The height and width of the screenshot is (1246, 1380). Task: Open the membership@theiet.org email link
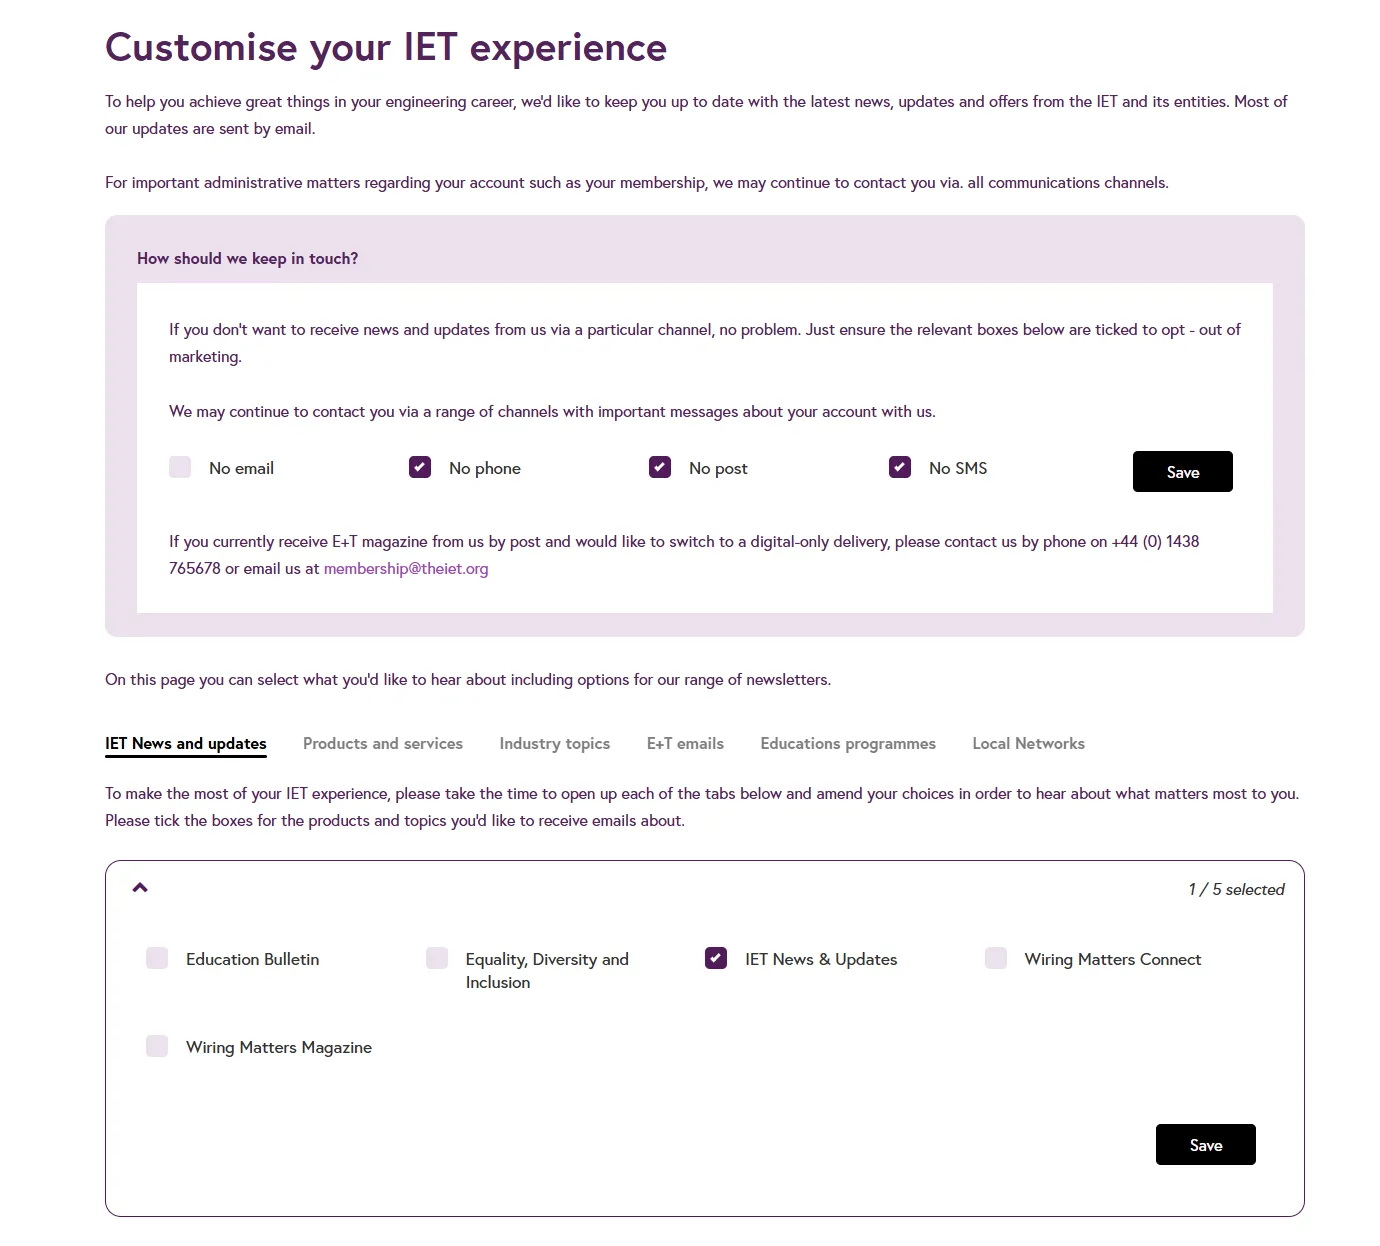tap(406, 569)
